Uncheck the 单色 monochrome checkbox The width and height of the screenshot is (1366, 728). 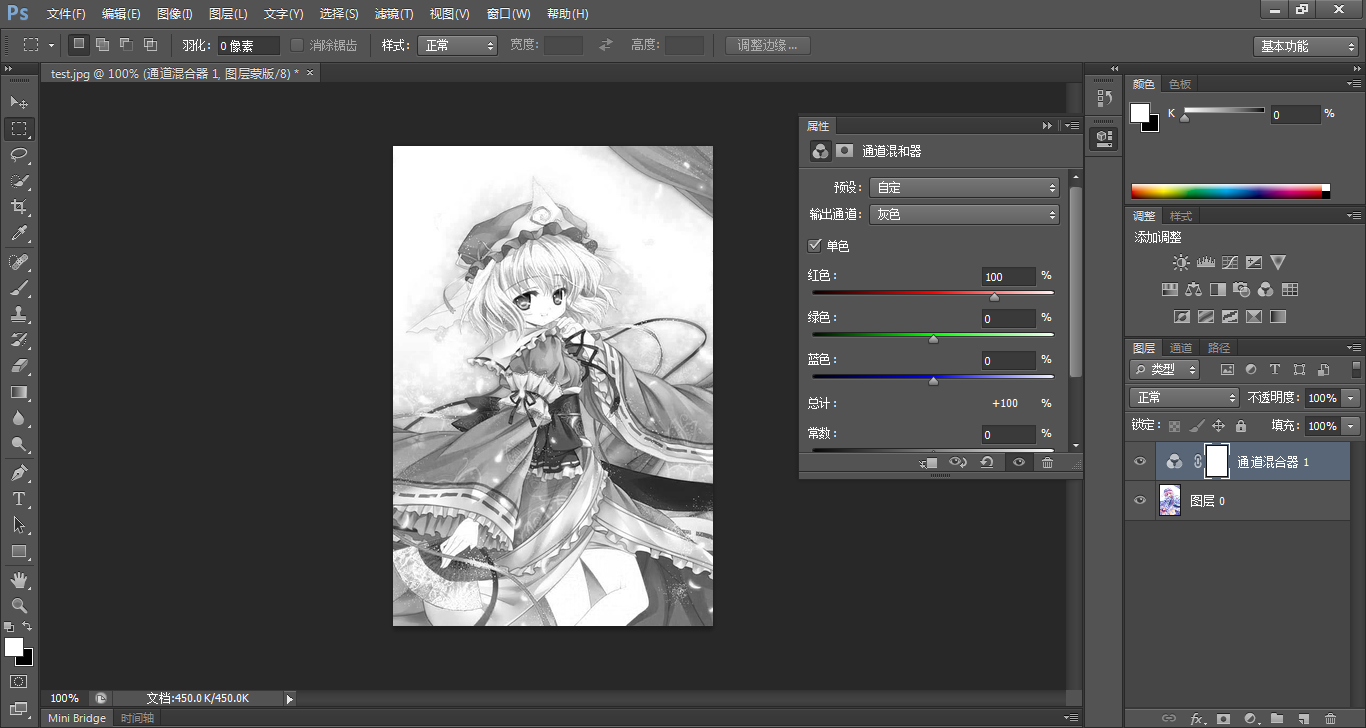click(814, 246)
